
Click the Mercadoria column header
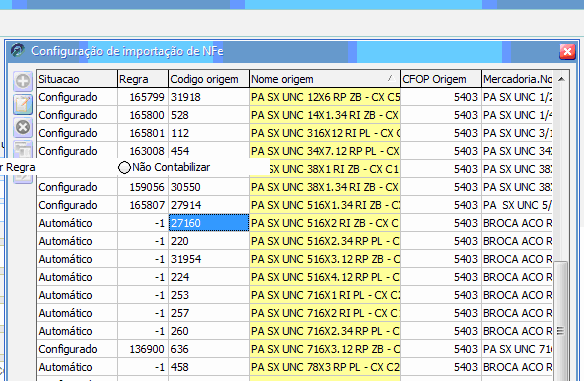[x=517, y=79]
